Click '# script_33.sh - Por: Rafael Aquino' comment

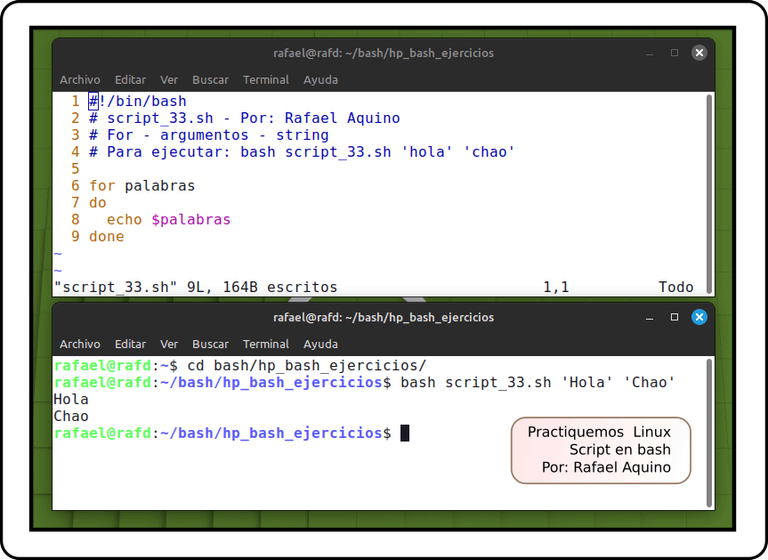tap(244, 118)
